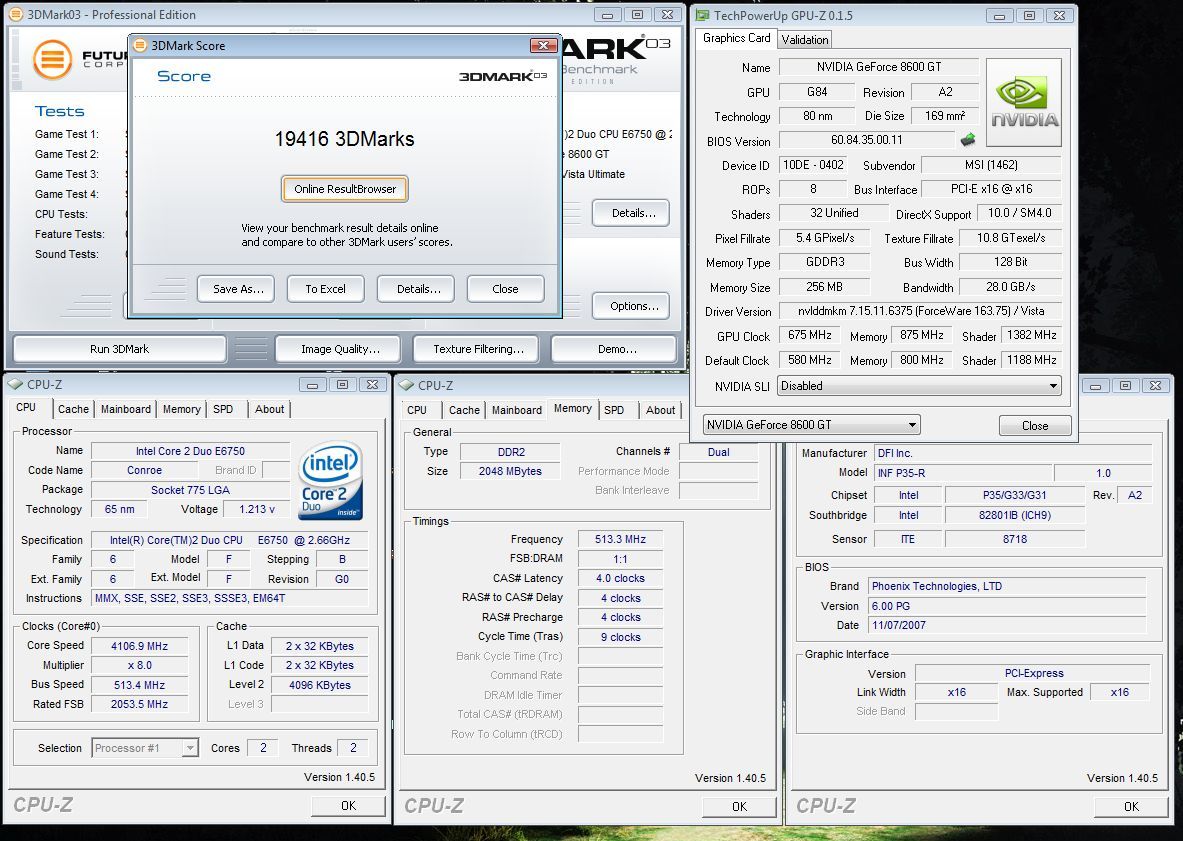Open the Mainboard tab in middle CPU-Z
The width and height of the screenshot is (1183, 841).
[x=517, y=410]
